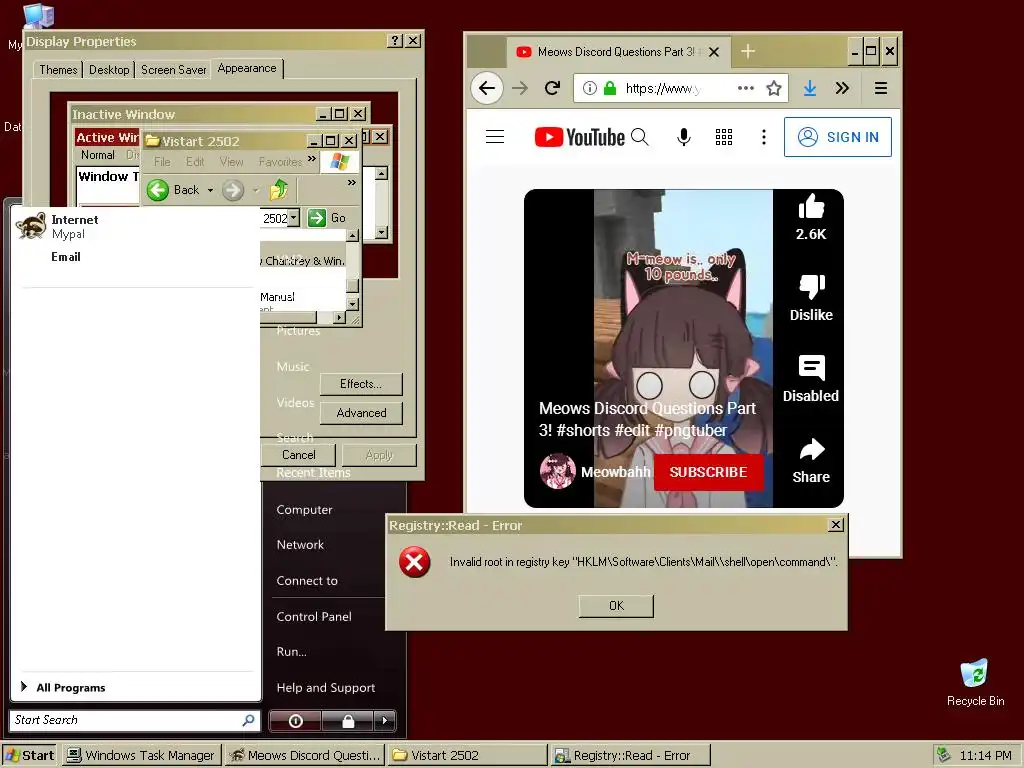Open site information icon in address bar
The width and height of the screenshot is (1024, 768).
point(590,88)
